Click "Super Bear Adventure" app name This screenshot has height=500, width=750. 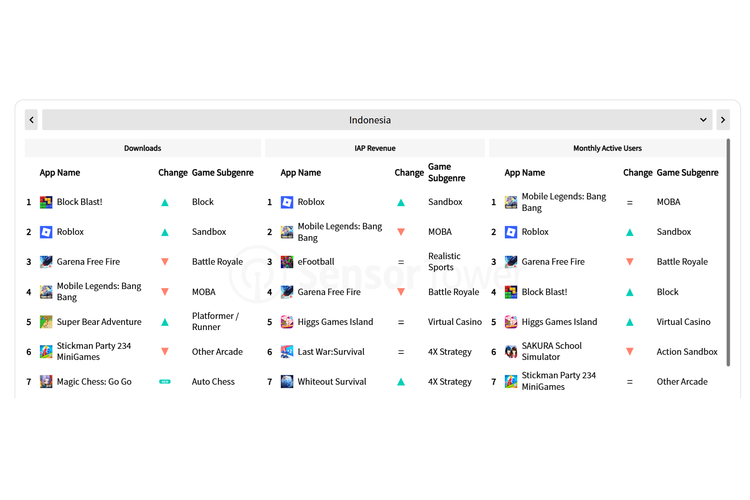click(x=99, y=322)
